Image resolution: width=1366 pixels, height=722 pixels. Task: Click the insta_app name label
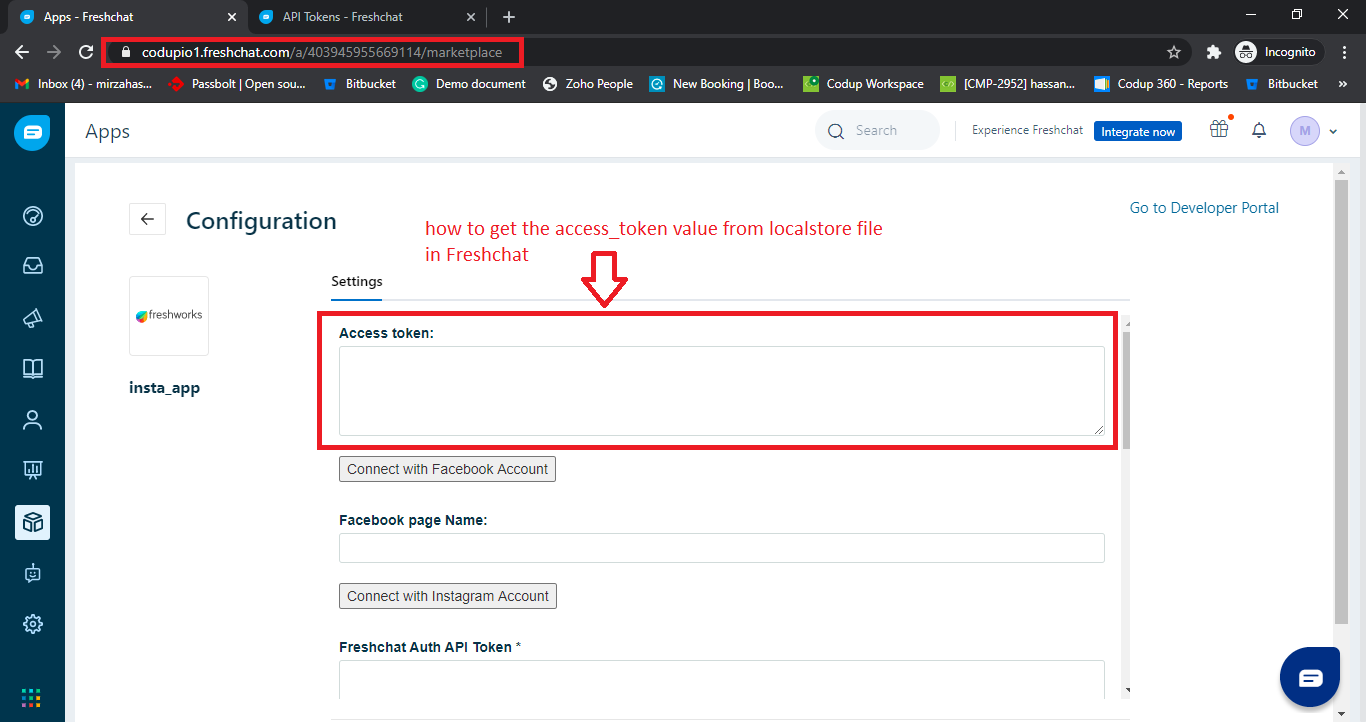coord(165,388)
